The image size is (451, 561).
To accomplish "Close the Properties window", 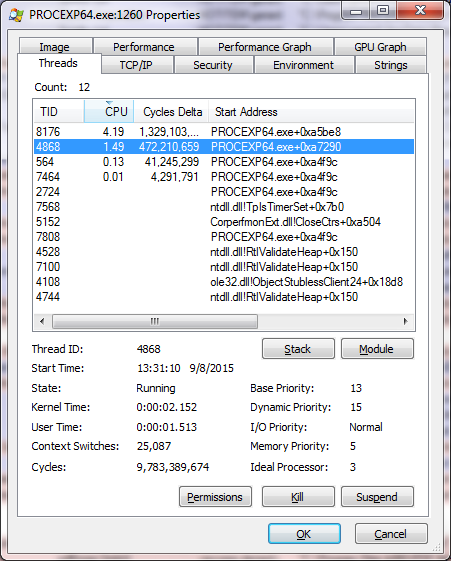I will 420,11.
